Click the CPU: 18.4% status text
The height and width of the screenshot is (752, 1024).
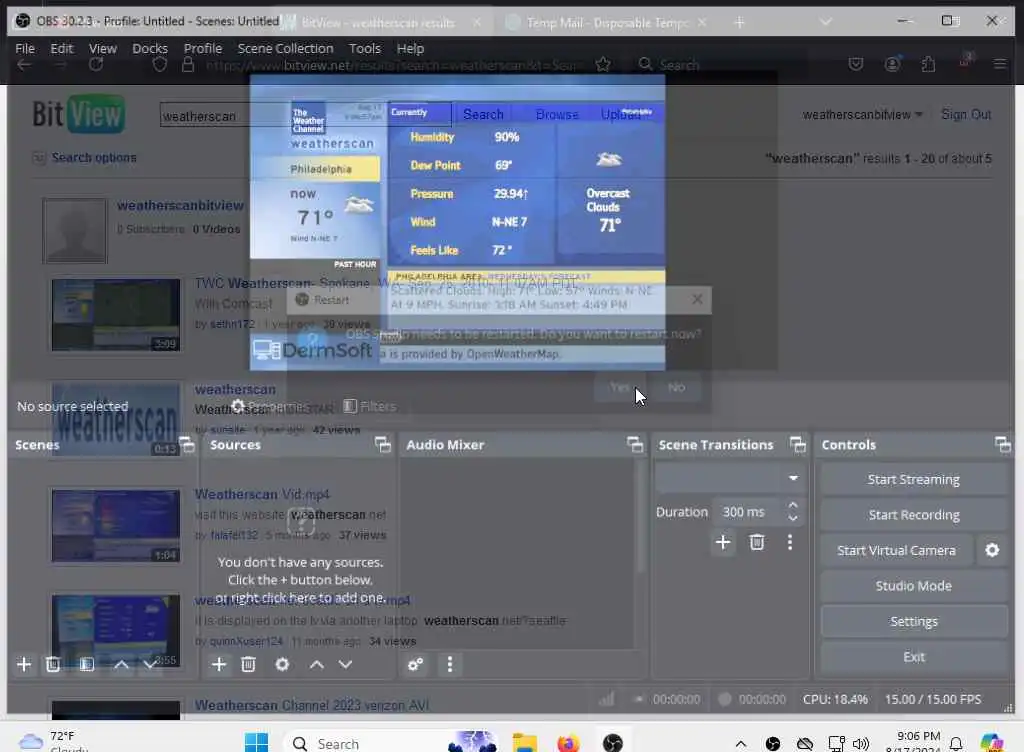pyautogui.click(x=835, y=699)
